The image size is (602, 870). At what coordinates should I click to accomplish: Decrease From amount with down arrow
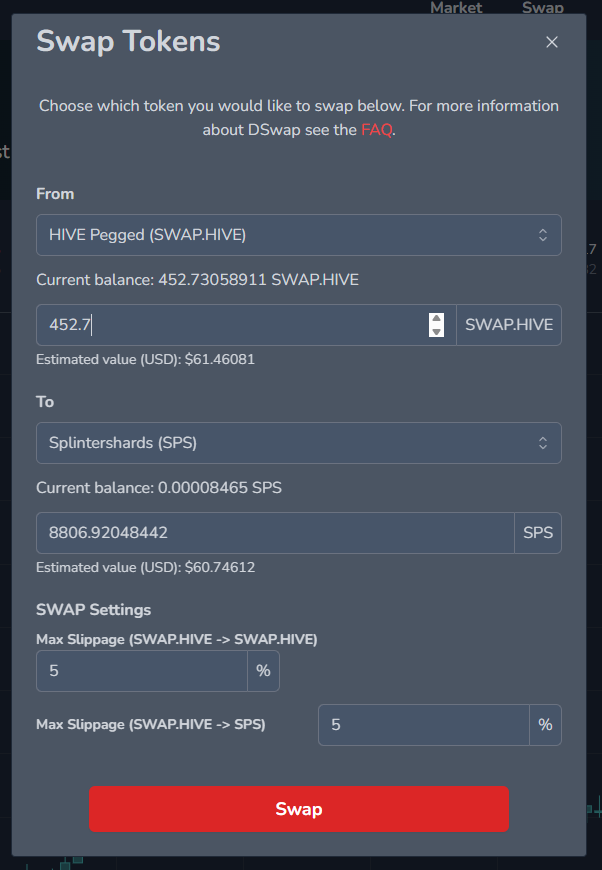click(x=436, y=331)
